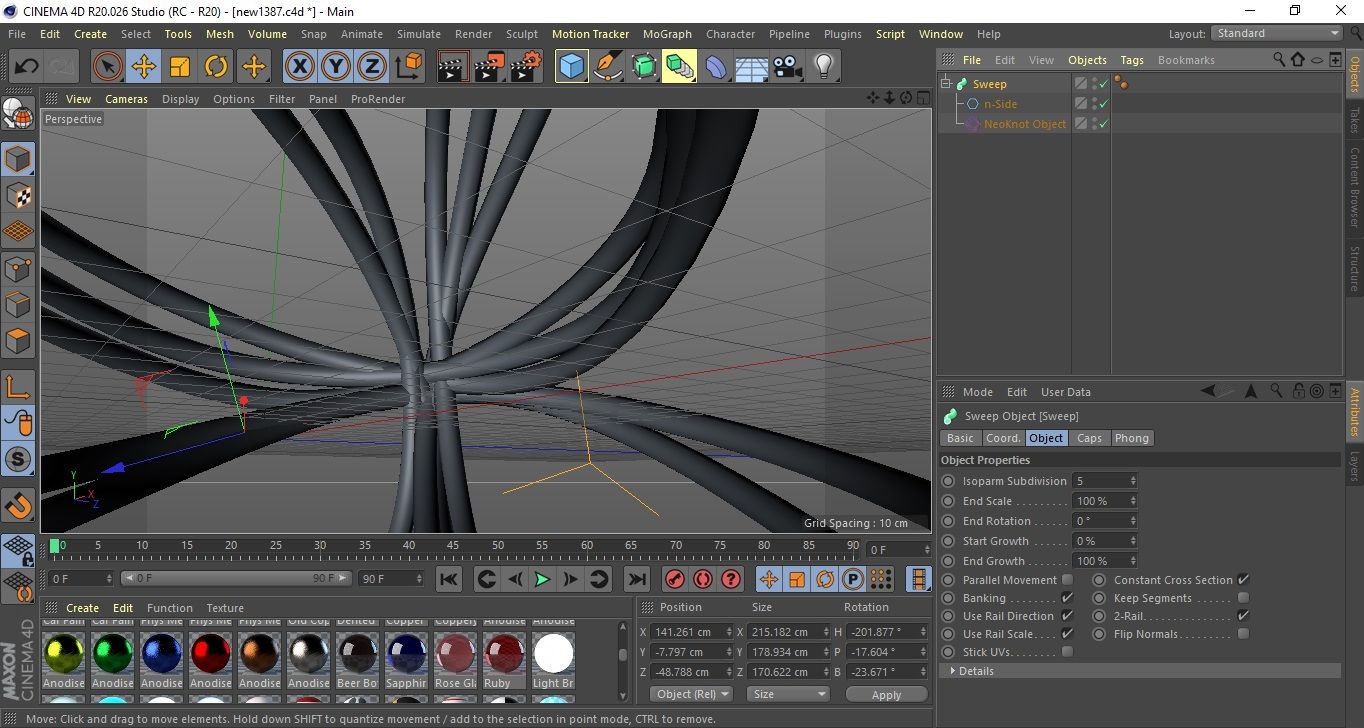Image resolution: width=1364 pixels, height=728 pixels.
Task: Open the Floor environment icon
Action: pyautogui.click(x=751, y=67)
